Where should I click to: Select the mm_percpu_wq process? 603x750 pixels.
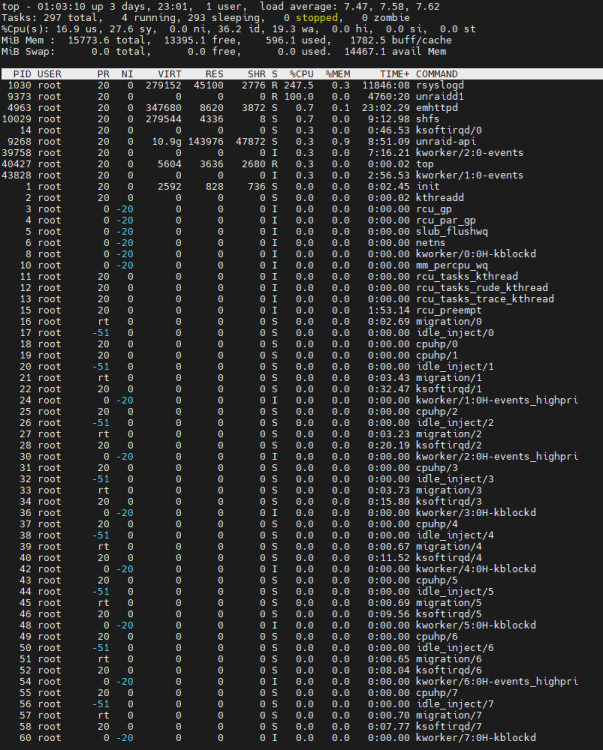(452, 265)
